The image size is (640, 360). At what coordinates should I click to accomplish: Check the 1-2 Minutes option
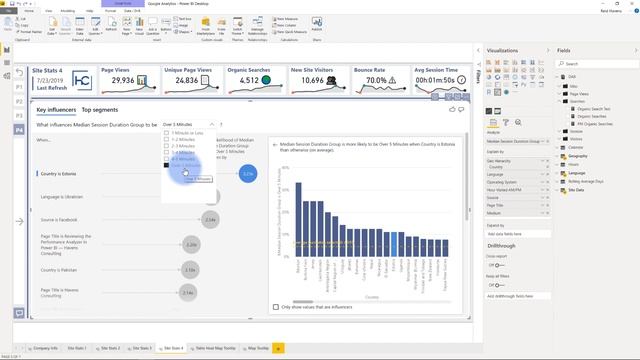(x=166, y=139)
